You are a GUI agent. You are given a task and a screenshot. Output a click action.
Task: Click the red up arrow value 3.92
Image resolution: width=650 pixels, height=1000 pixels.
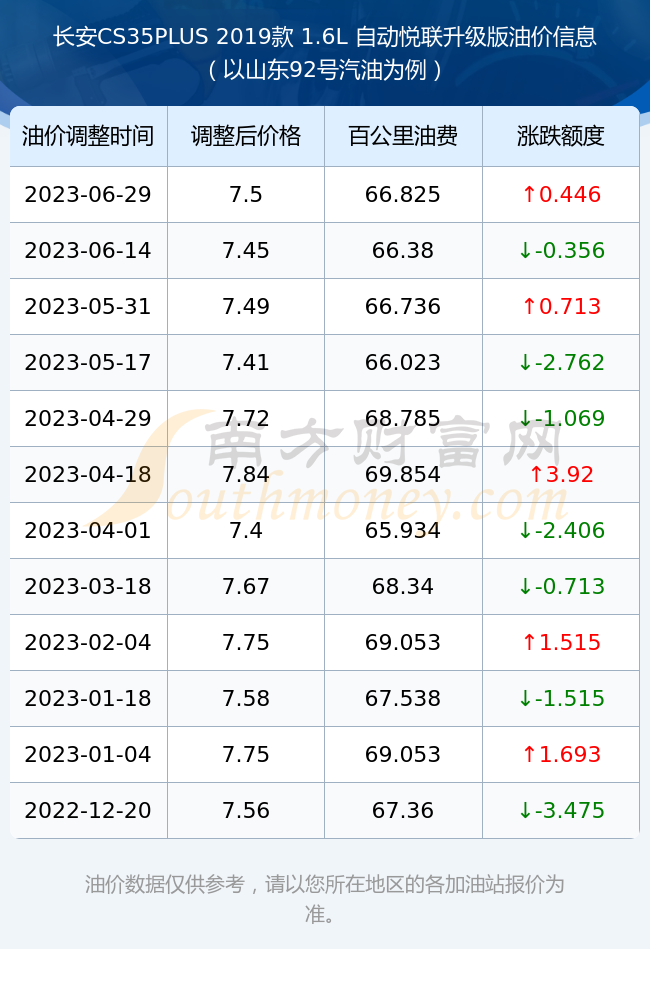561,474
